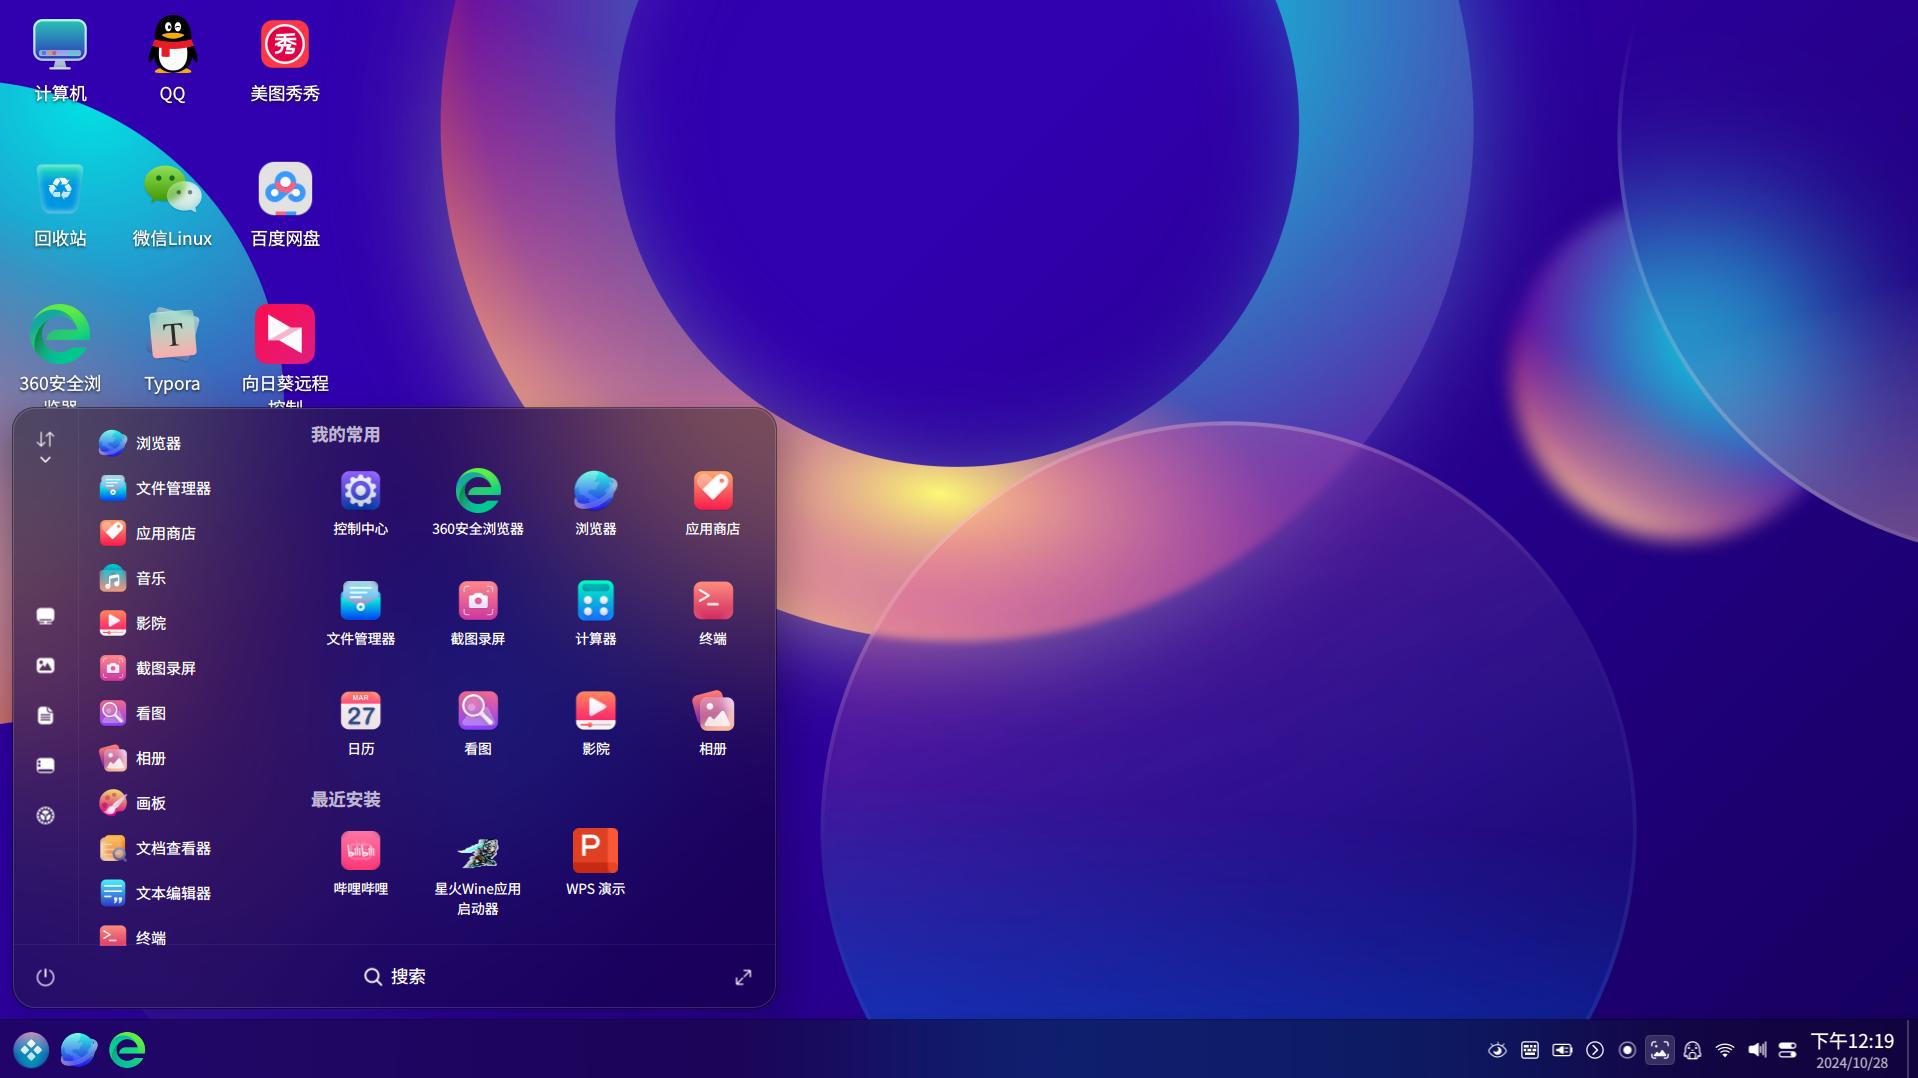Open 美图秀秀 desktop icon
This screenshot has width=1918, height=1078.
point(284,59)
